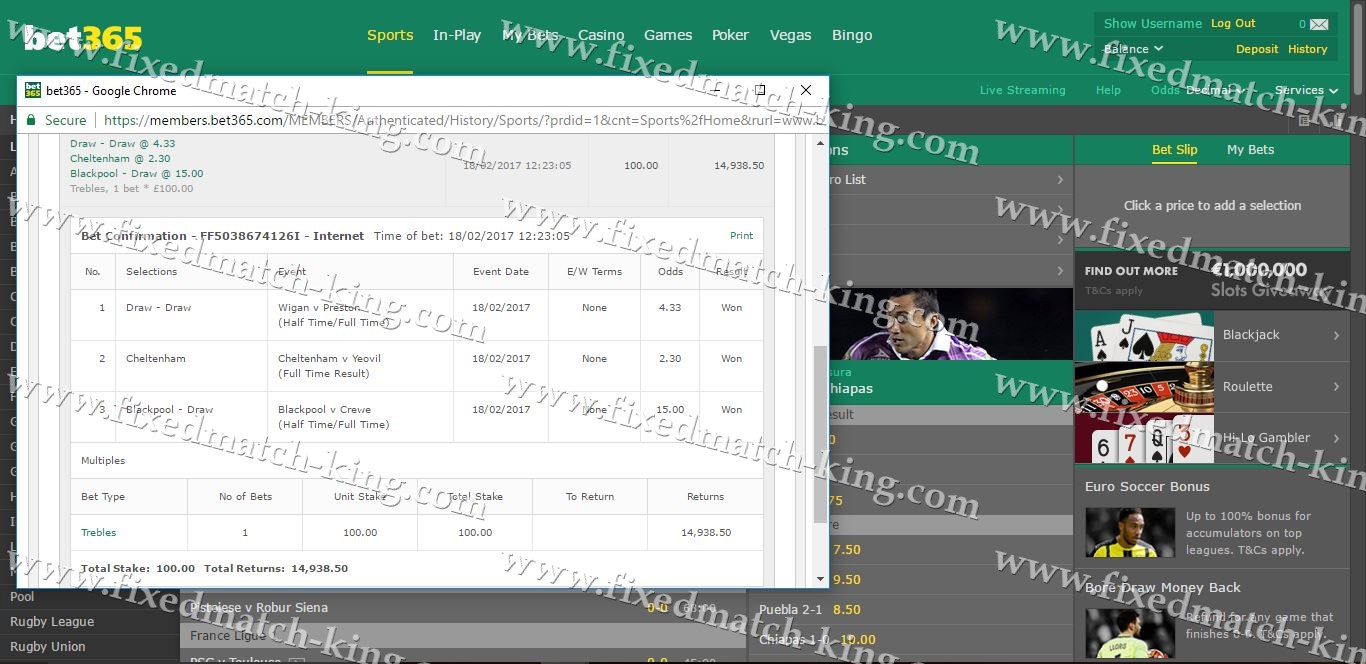This screenshot has height=664, width=1366.
Task: Click the Cheltenham v Yeovil event cell
Action: (x=360, y=366)
